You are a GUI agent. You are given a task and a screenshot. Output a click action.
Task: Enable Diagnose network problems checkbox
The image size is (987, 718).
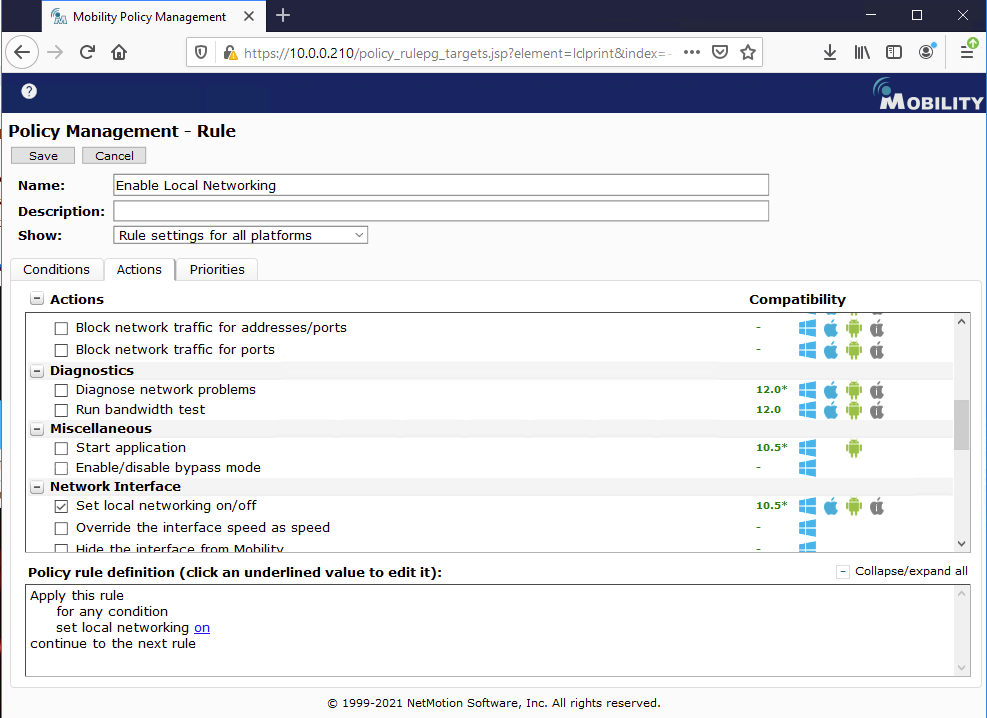coord(61,390)
